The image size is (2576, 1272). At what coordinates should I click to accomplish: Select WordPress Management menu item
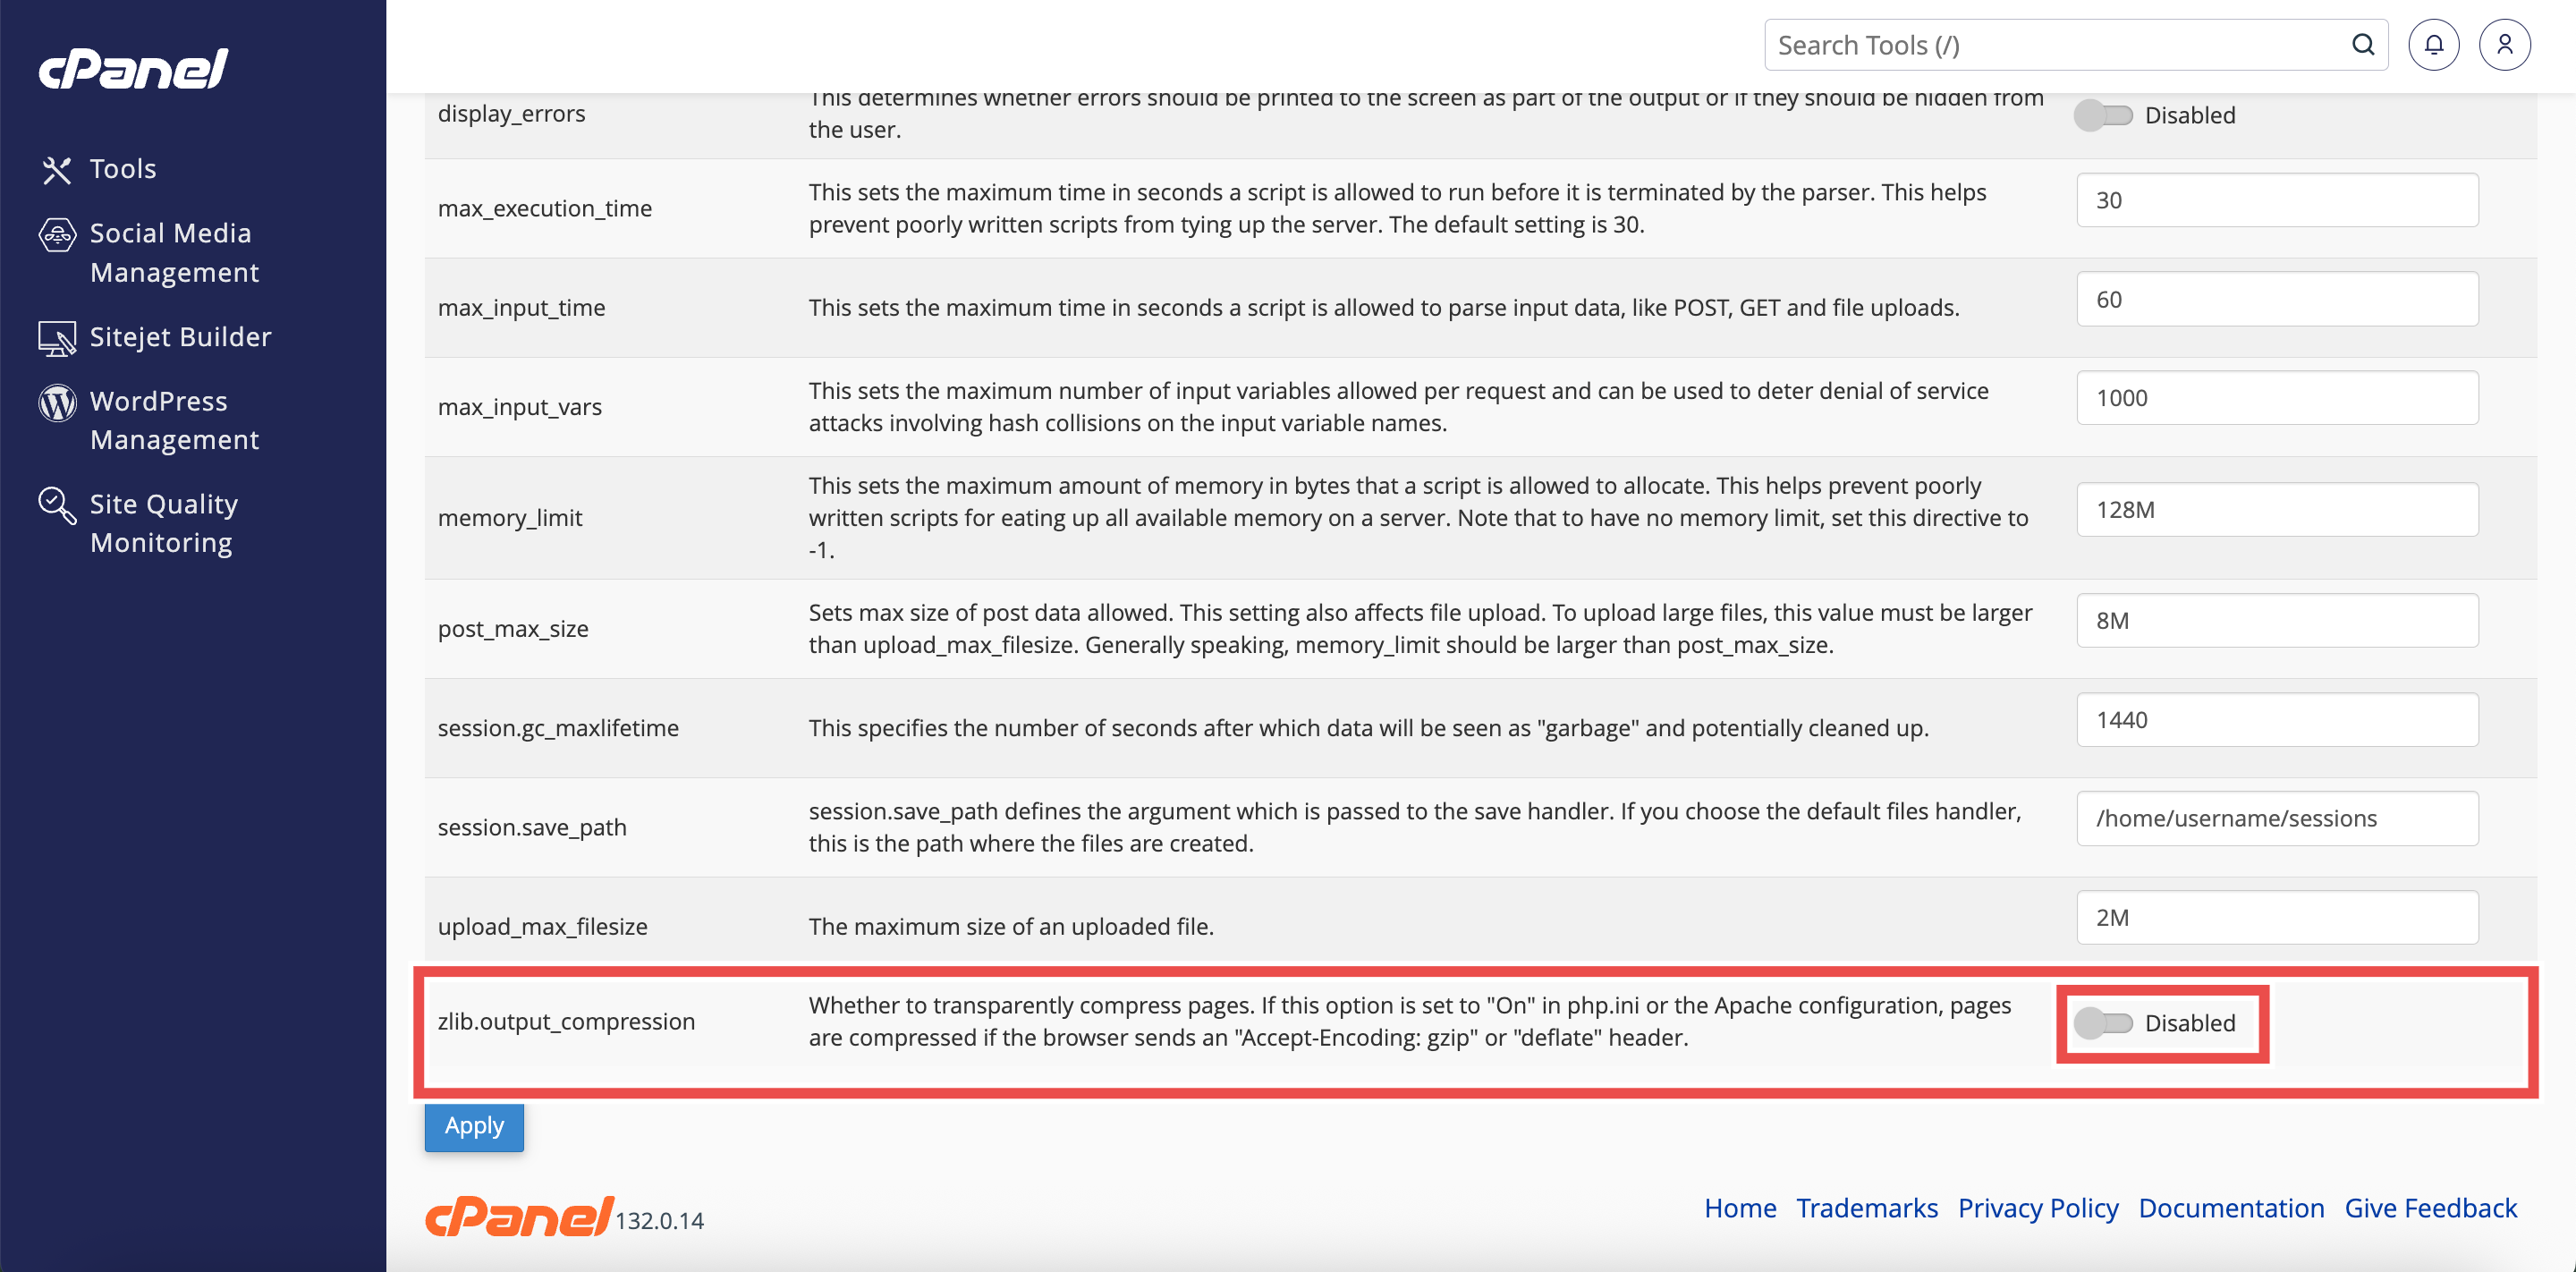[x=174, y=420]
